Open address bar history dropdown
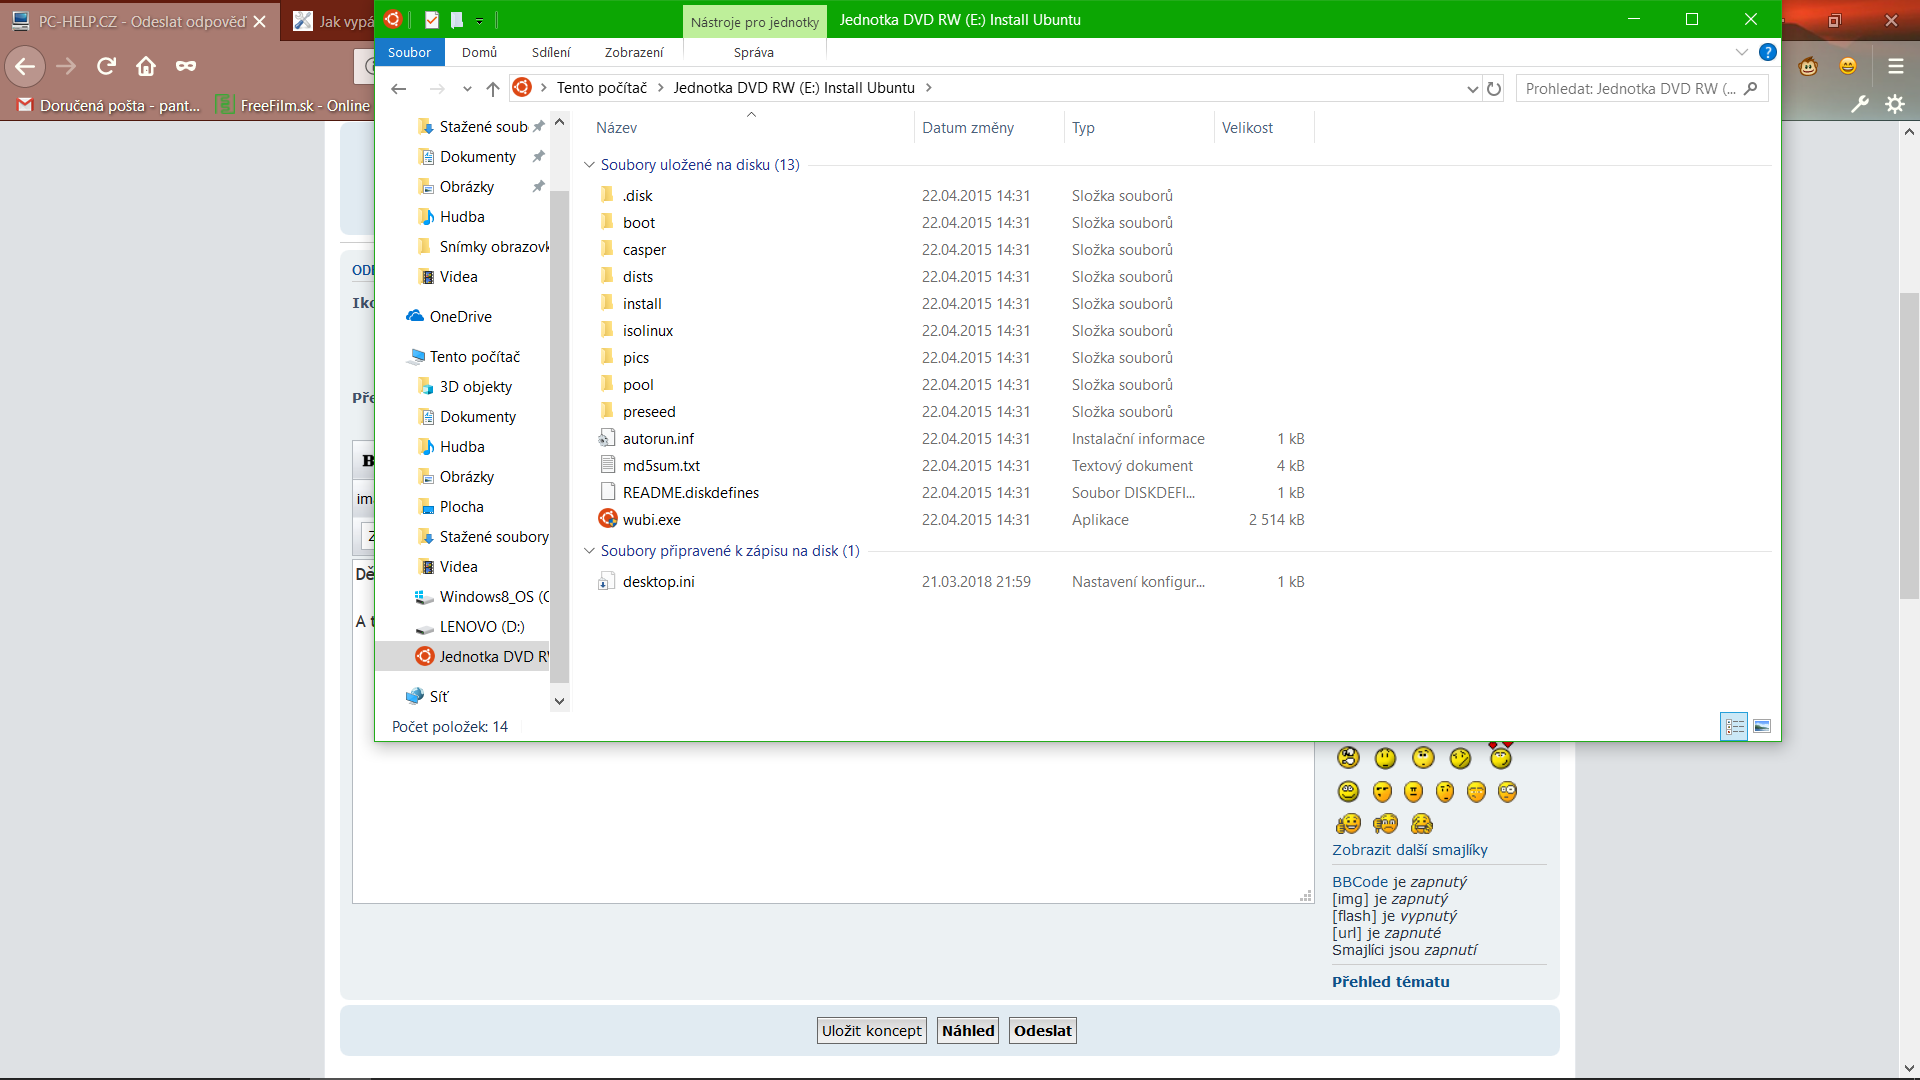Viewport: 1920px width, 1080px height. pyautogui.click(x=1472, y=89)
